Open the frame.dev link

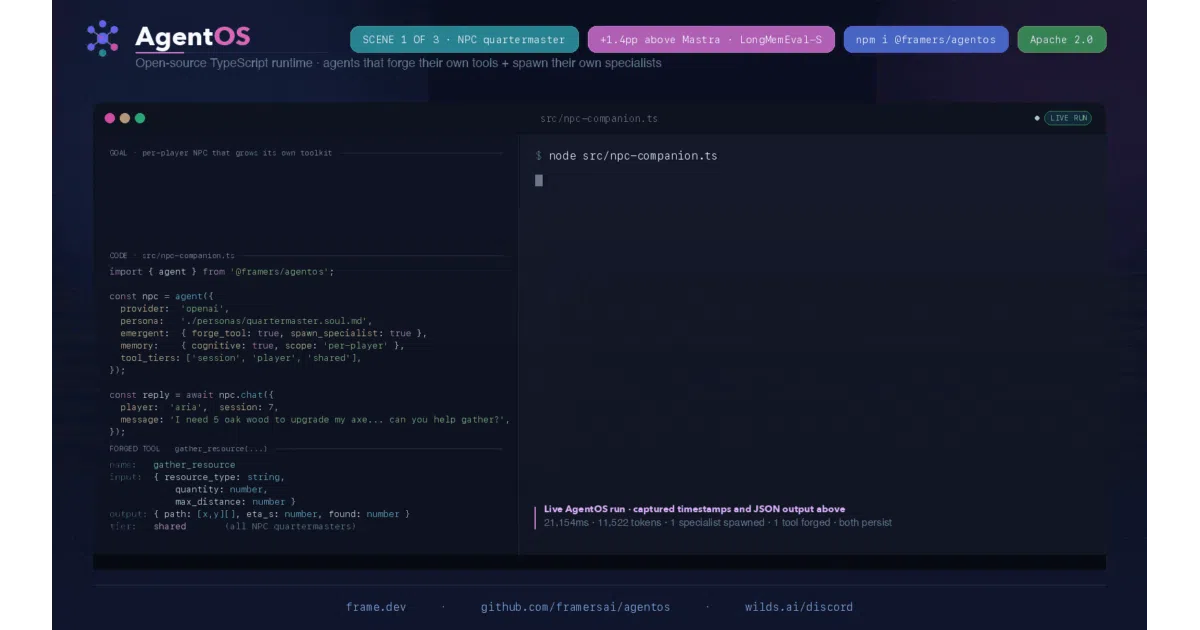[x=376, y=607]
